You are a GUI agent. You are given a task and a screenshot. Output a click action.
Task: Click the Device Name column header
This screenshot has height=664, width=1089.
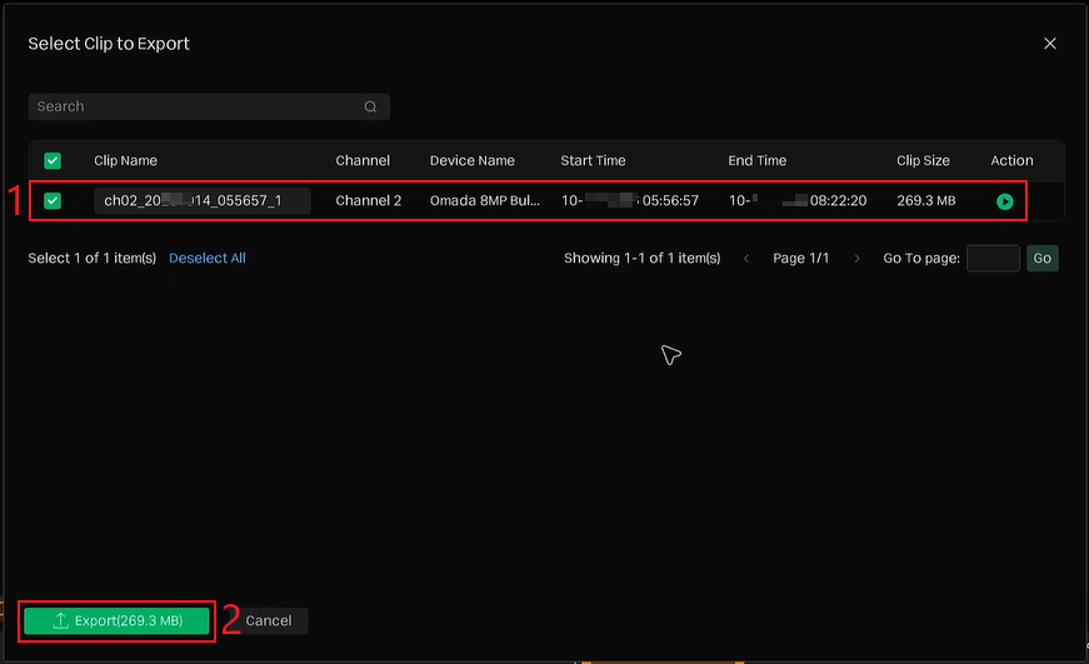point(472,161)
